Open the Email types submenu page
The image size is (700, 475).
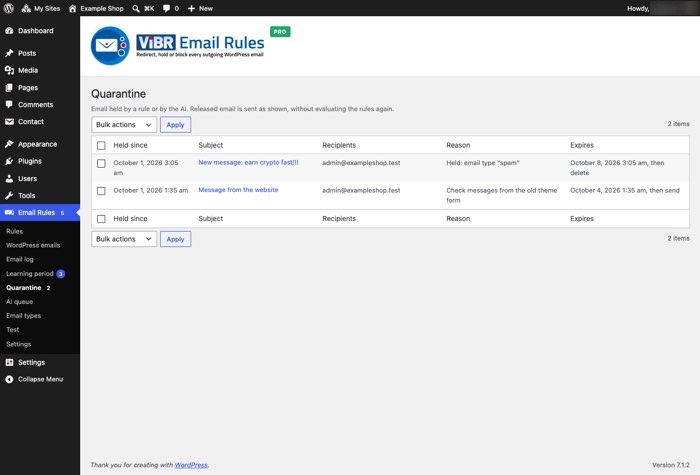click(23, 316)
